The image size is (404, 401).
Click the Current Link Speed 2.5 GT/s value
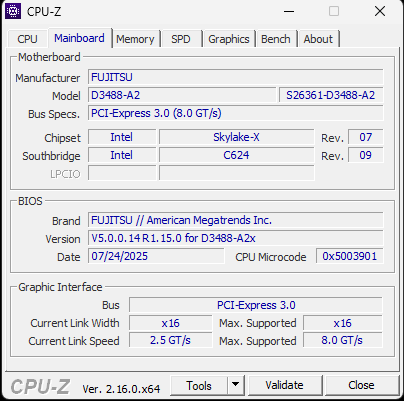[x=171, y=340]
